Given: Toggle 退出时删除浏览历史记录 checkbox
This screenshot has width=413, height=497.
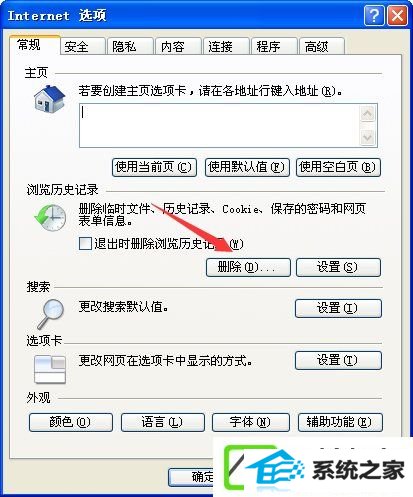Looking at the screenshot, I should (x=85, y=244).
